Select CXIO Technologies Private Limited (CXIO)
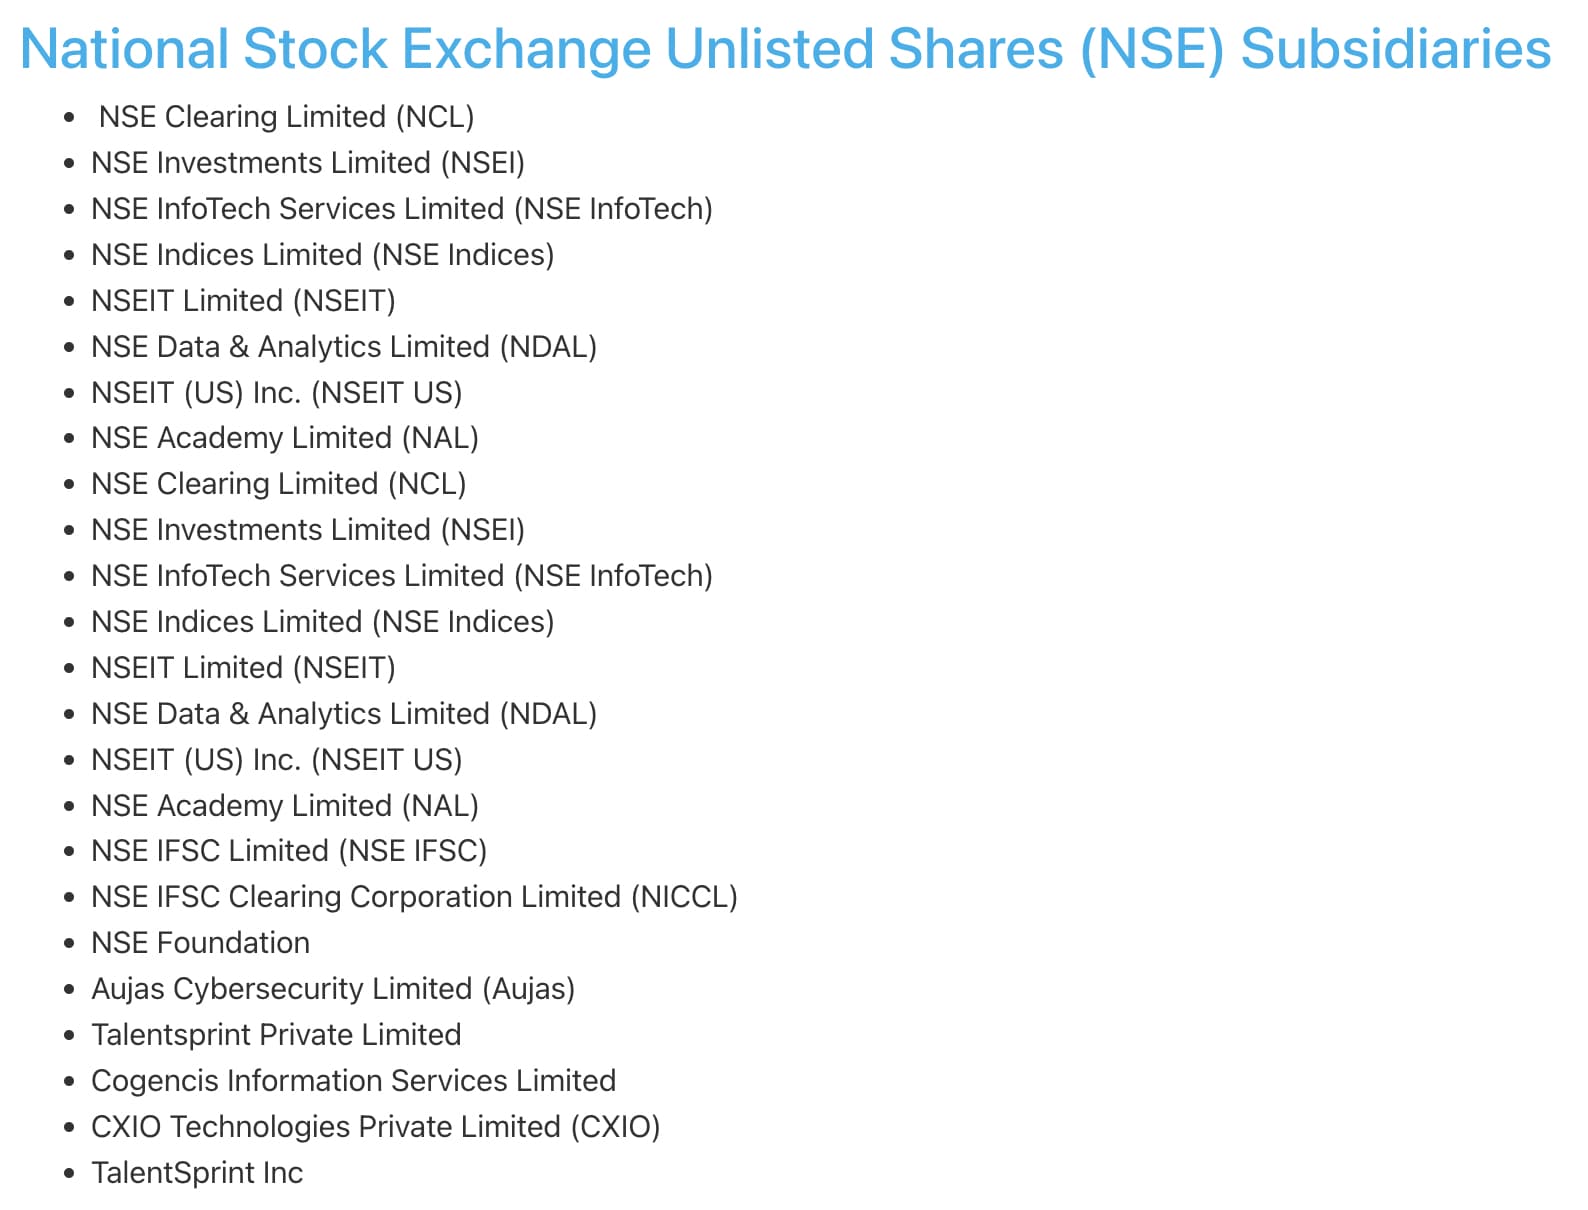 375,1127
